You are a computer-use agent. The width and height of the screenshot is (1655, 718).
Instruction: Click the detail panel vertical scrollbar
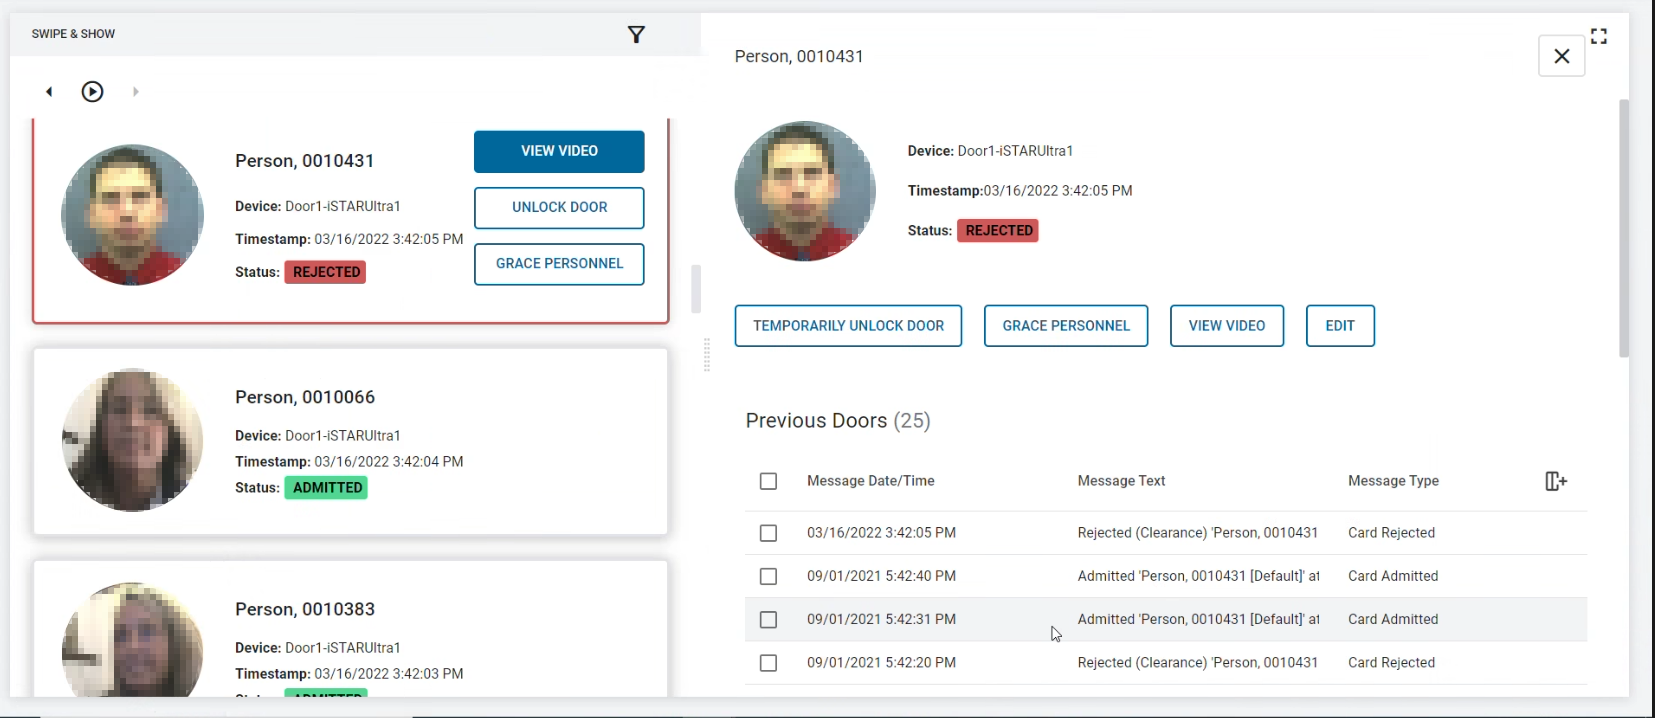click(1624, 228)
